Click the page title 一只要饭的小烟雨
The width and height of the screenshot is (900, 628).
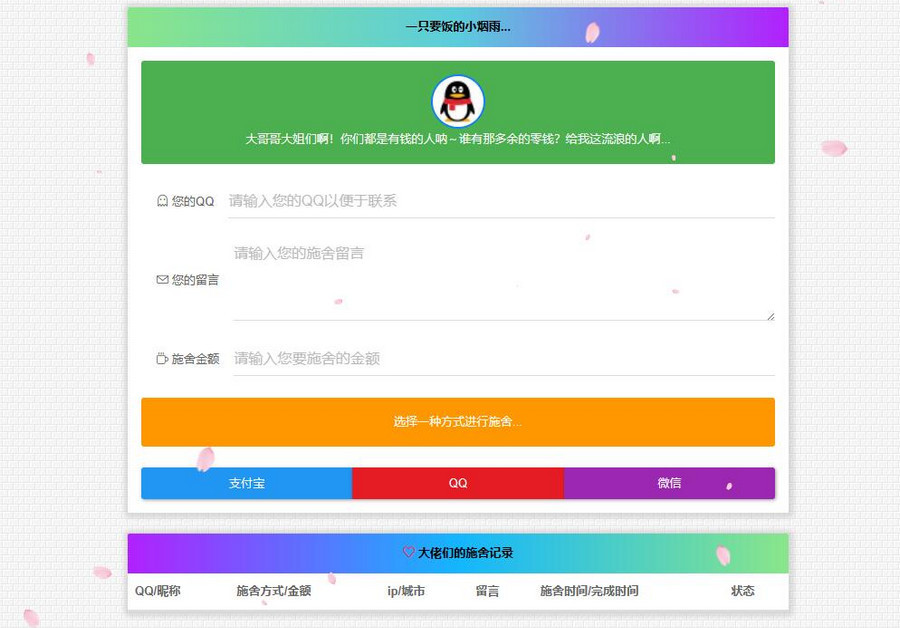tap(457, 27)
